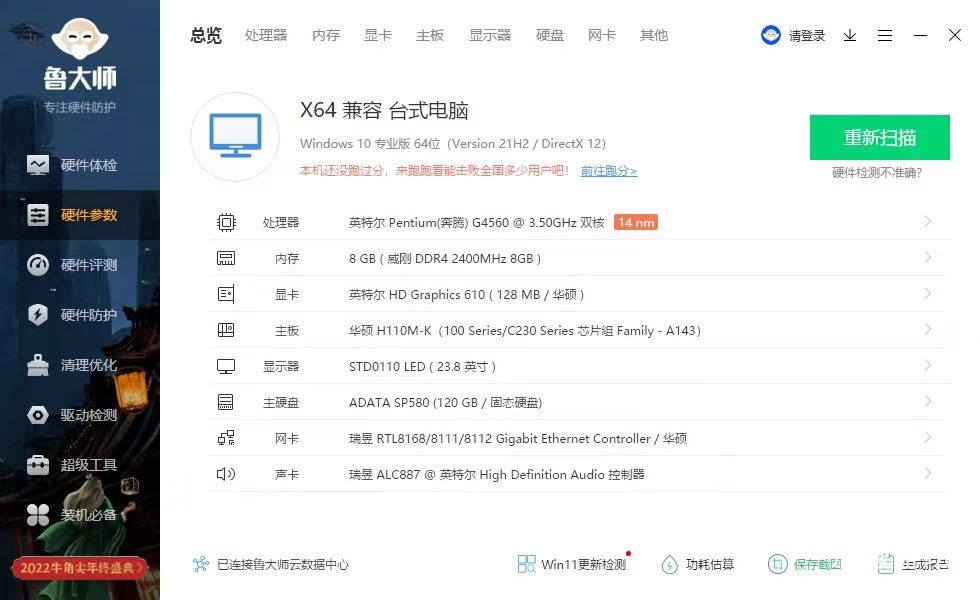This screenshot has width=980, height=600.
Task: Switch to the 硬盘 tab
Action: (550, 36)
